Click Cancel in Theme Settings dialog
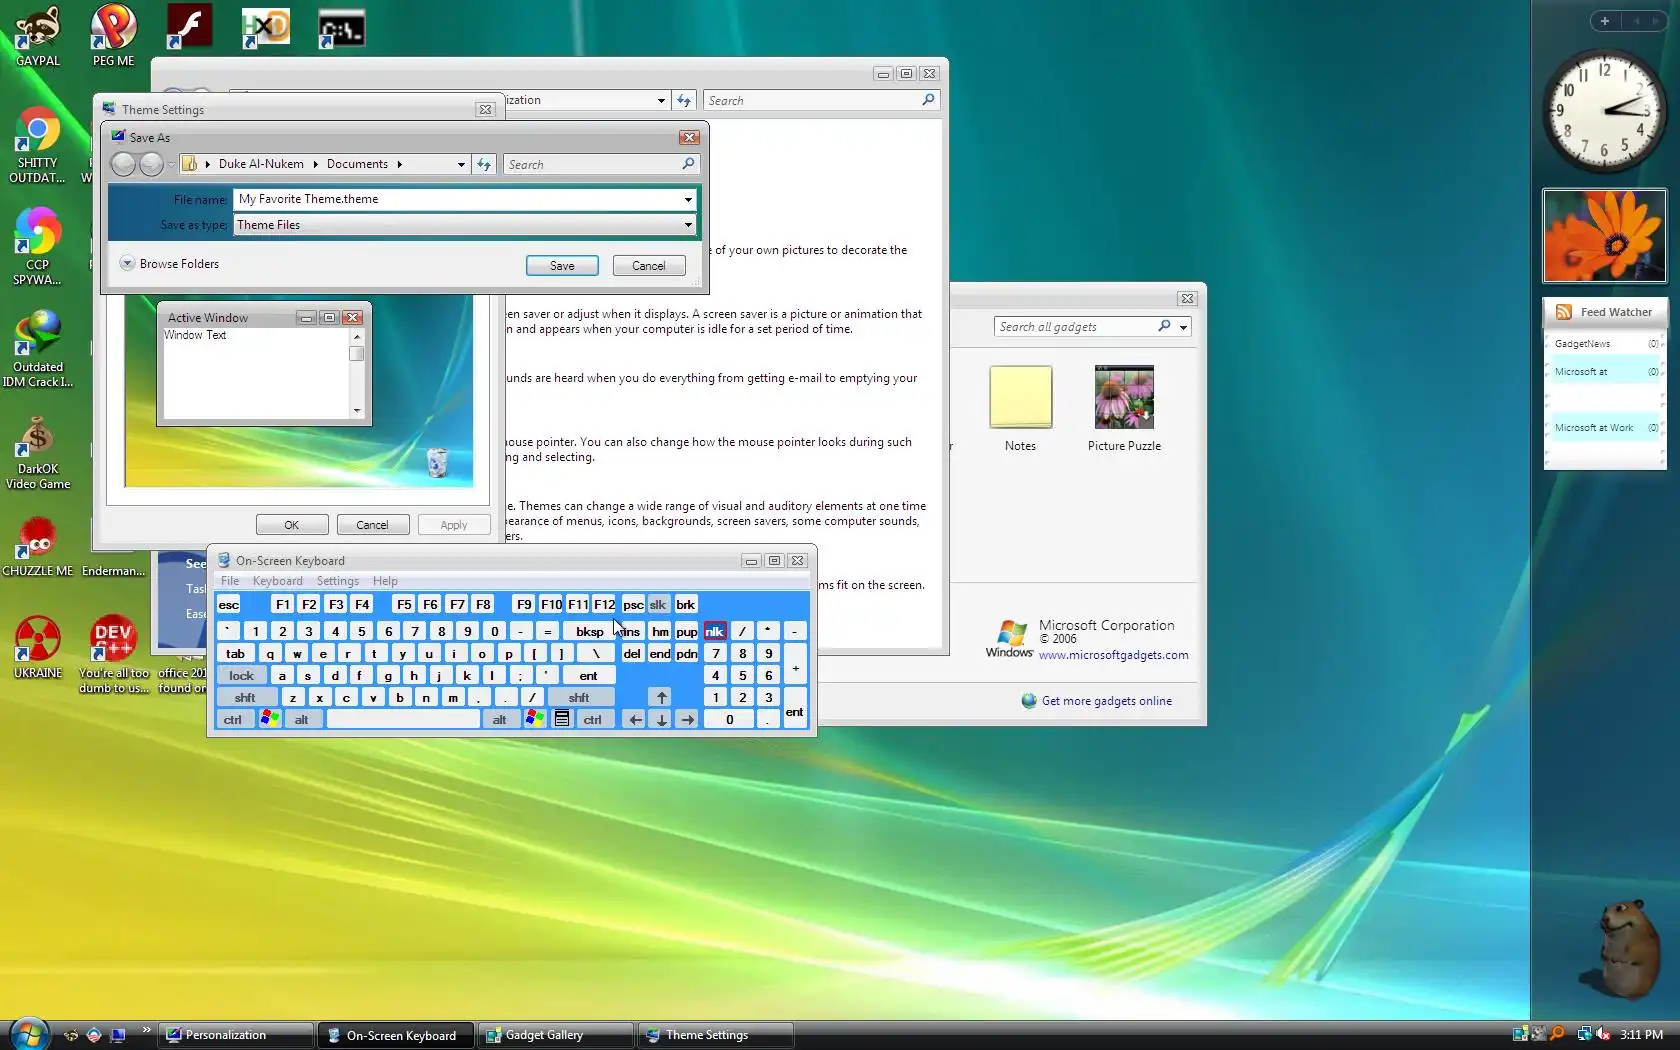Viewport: 1680px width, 1050px height. [x=372, y=524]
